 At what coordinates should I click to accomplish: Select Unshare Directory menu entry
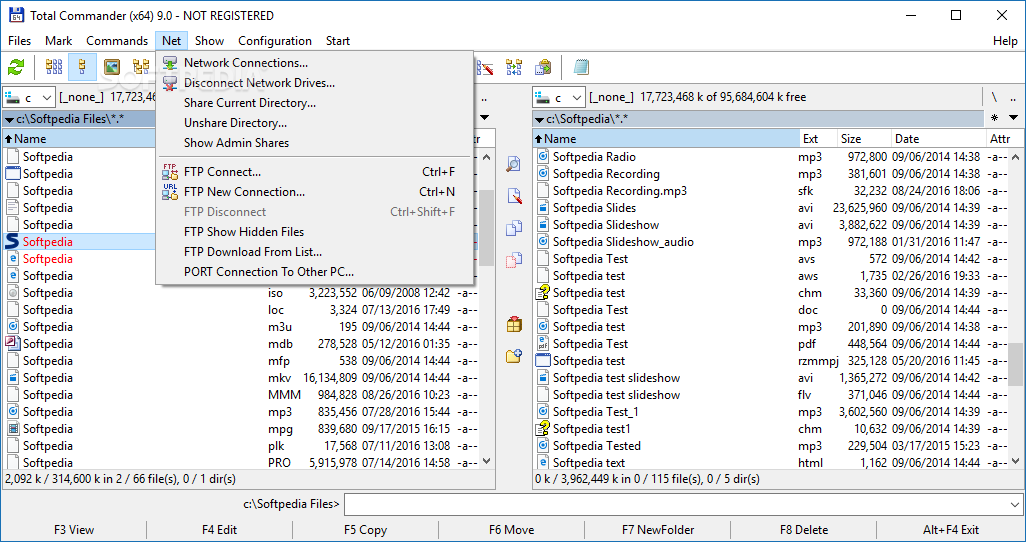(236, 123)
